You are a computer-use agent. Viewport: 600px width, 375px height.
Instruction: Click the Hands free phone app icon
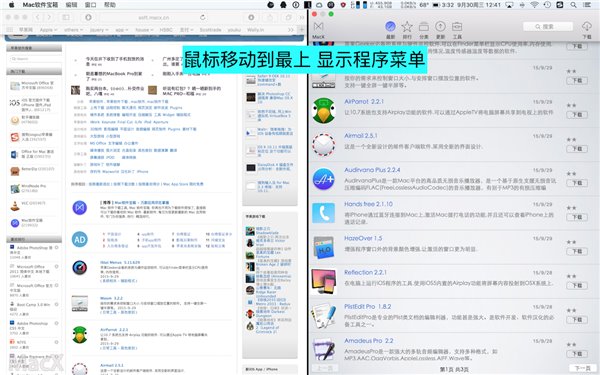click(x=323, y=213)
